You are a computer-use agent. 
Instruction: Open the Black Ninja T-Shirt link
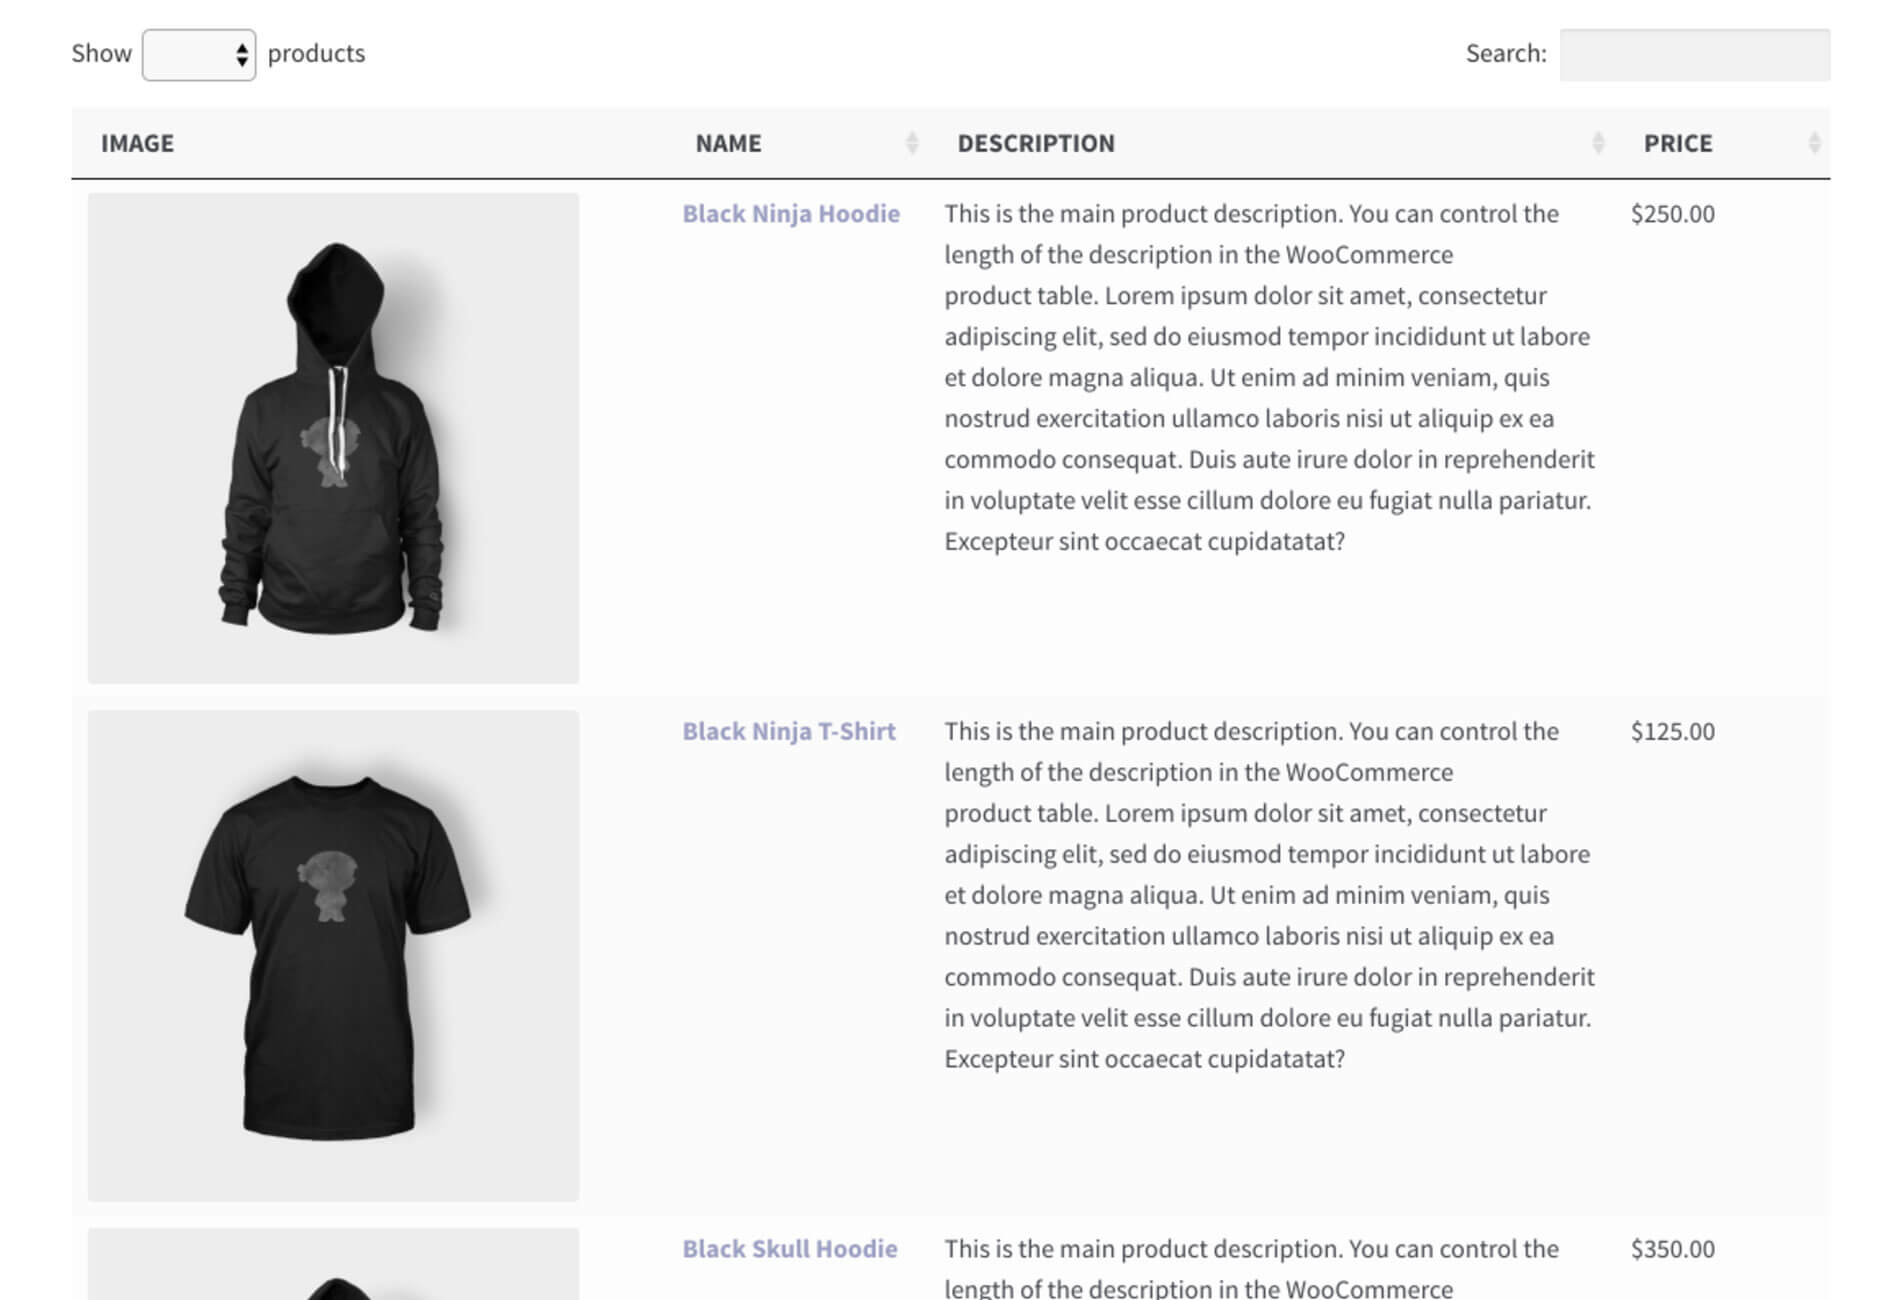788,732
